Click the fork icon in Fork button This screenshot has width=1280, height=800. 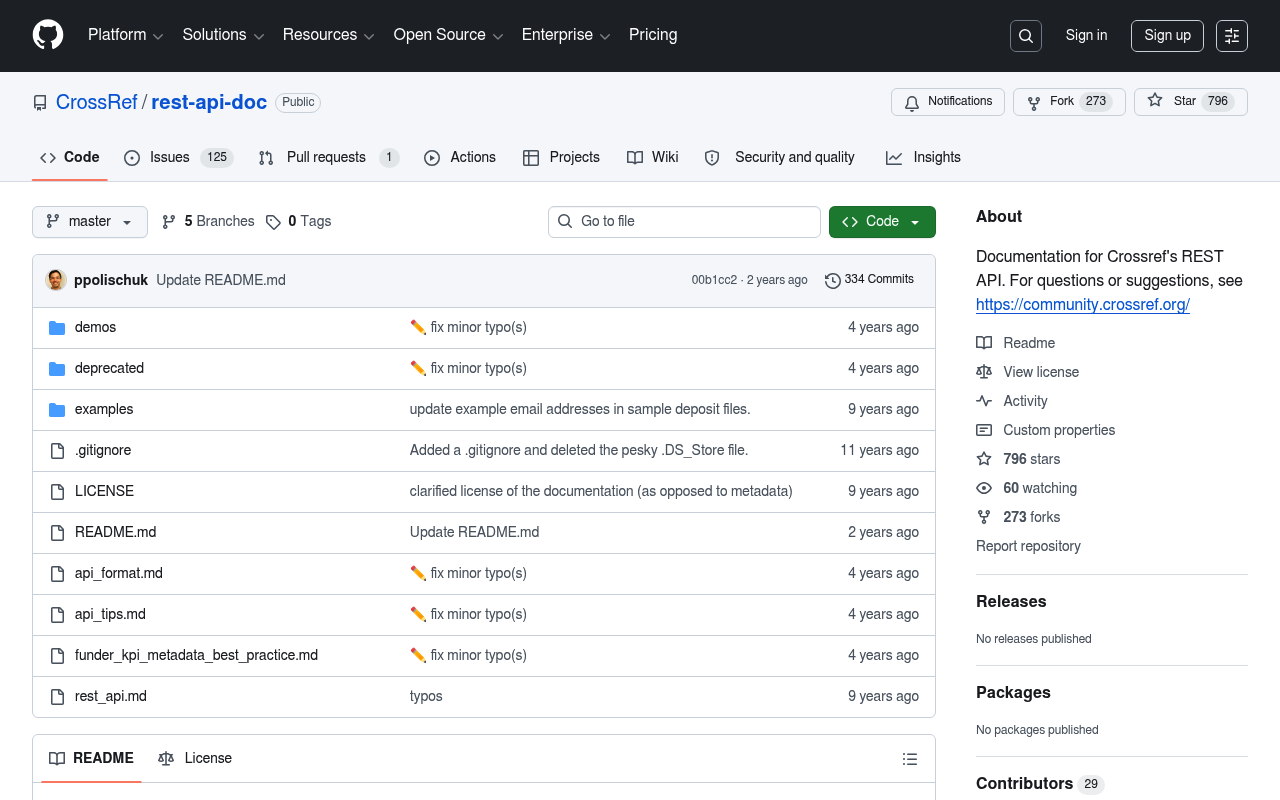[1034, 102]
